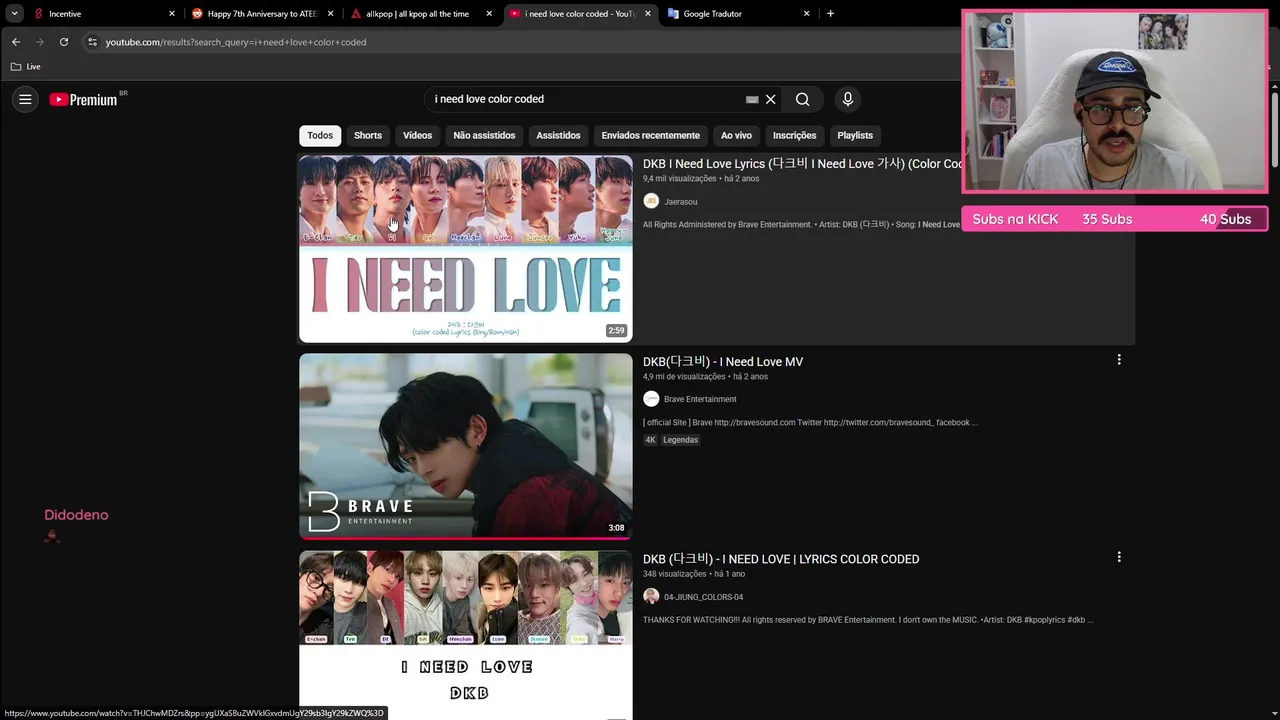View site information icon in address bar

(92, 42)
